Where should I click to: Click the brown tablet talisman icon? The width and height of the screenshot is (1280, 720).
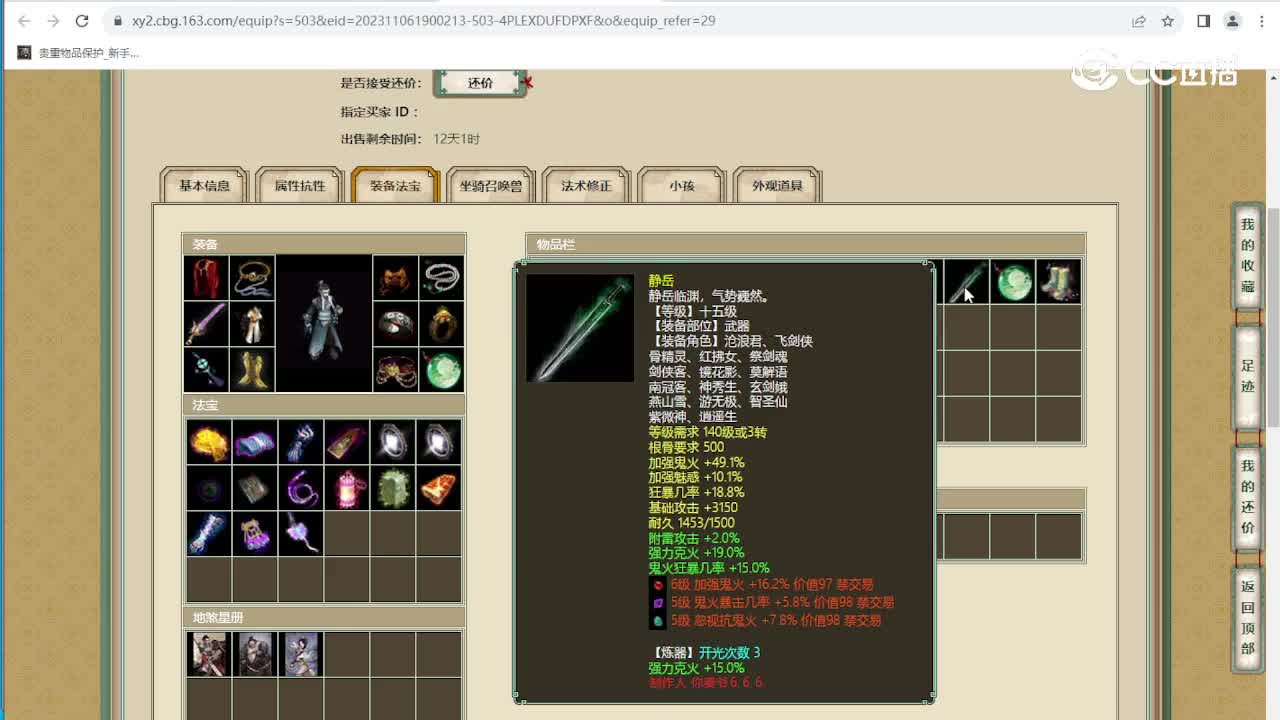tap(347, 442)
